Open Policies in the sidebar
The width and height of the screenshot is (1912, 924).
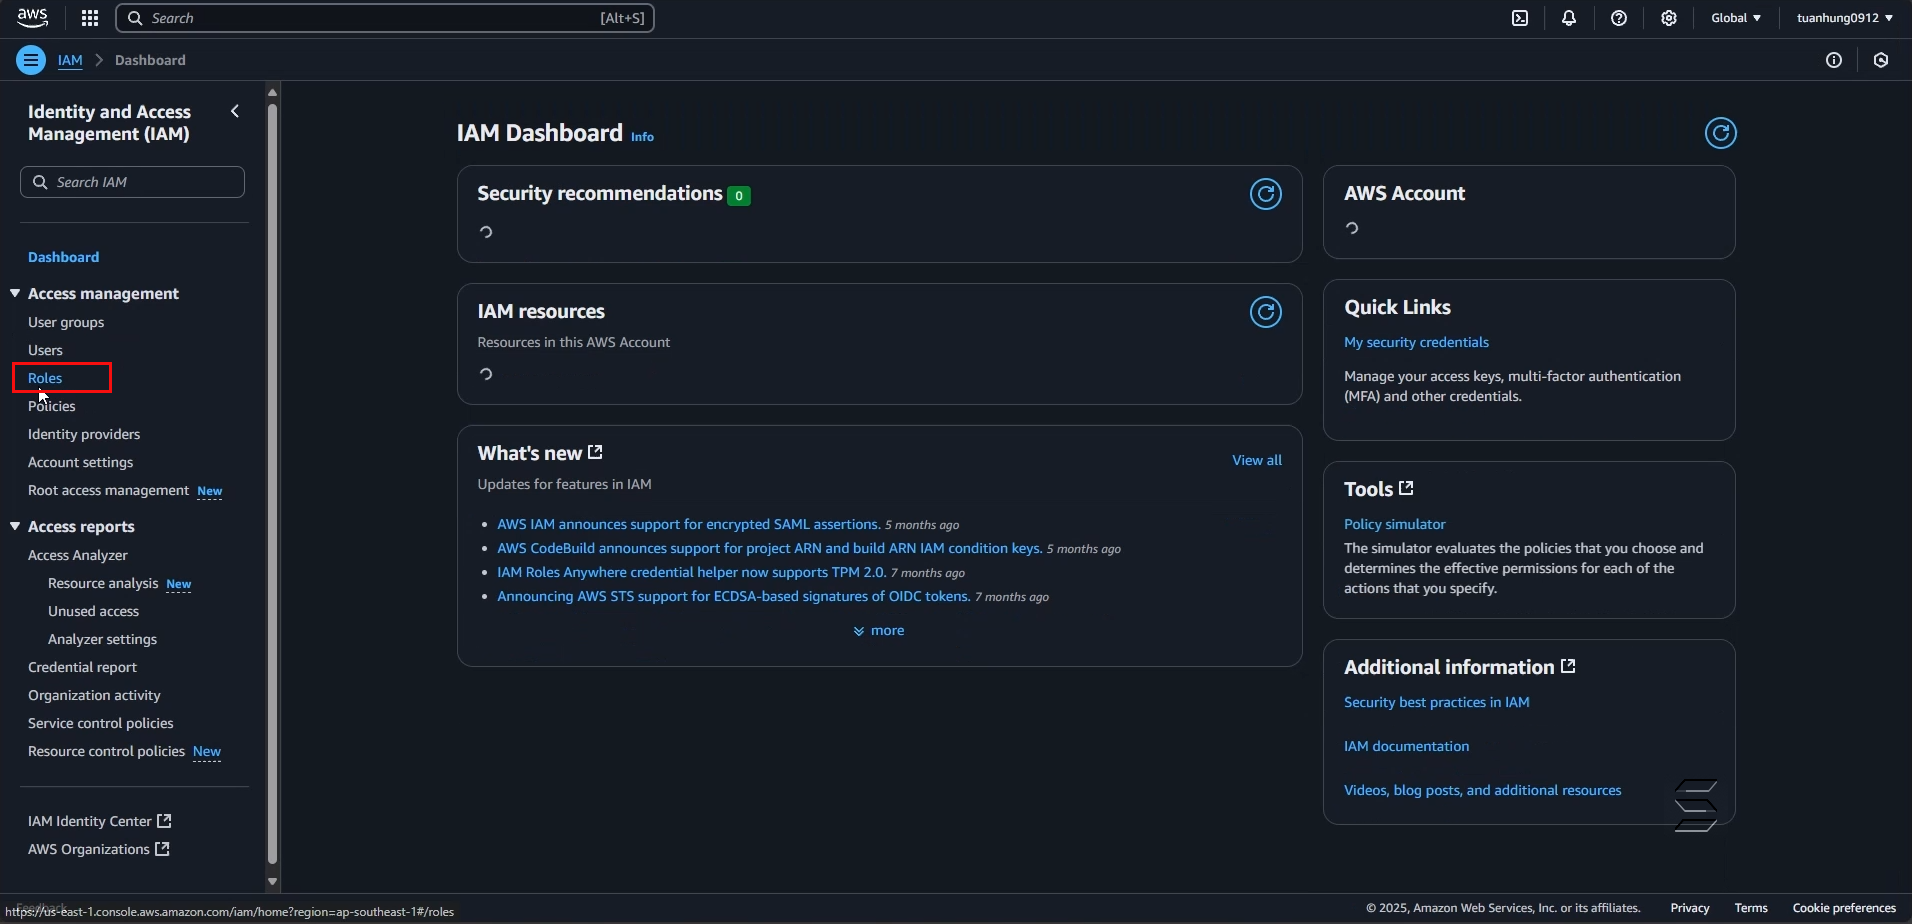click(x=52, y=406)
